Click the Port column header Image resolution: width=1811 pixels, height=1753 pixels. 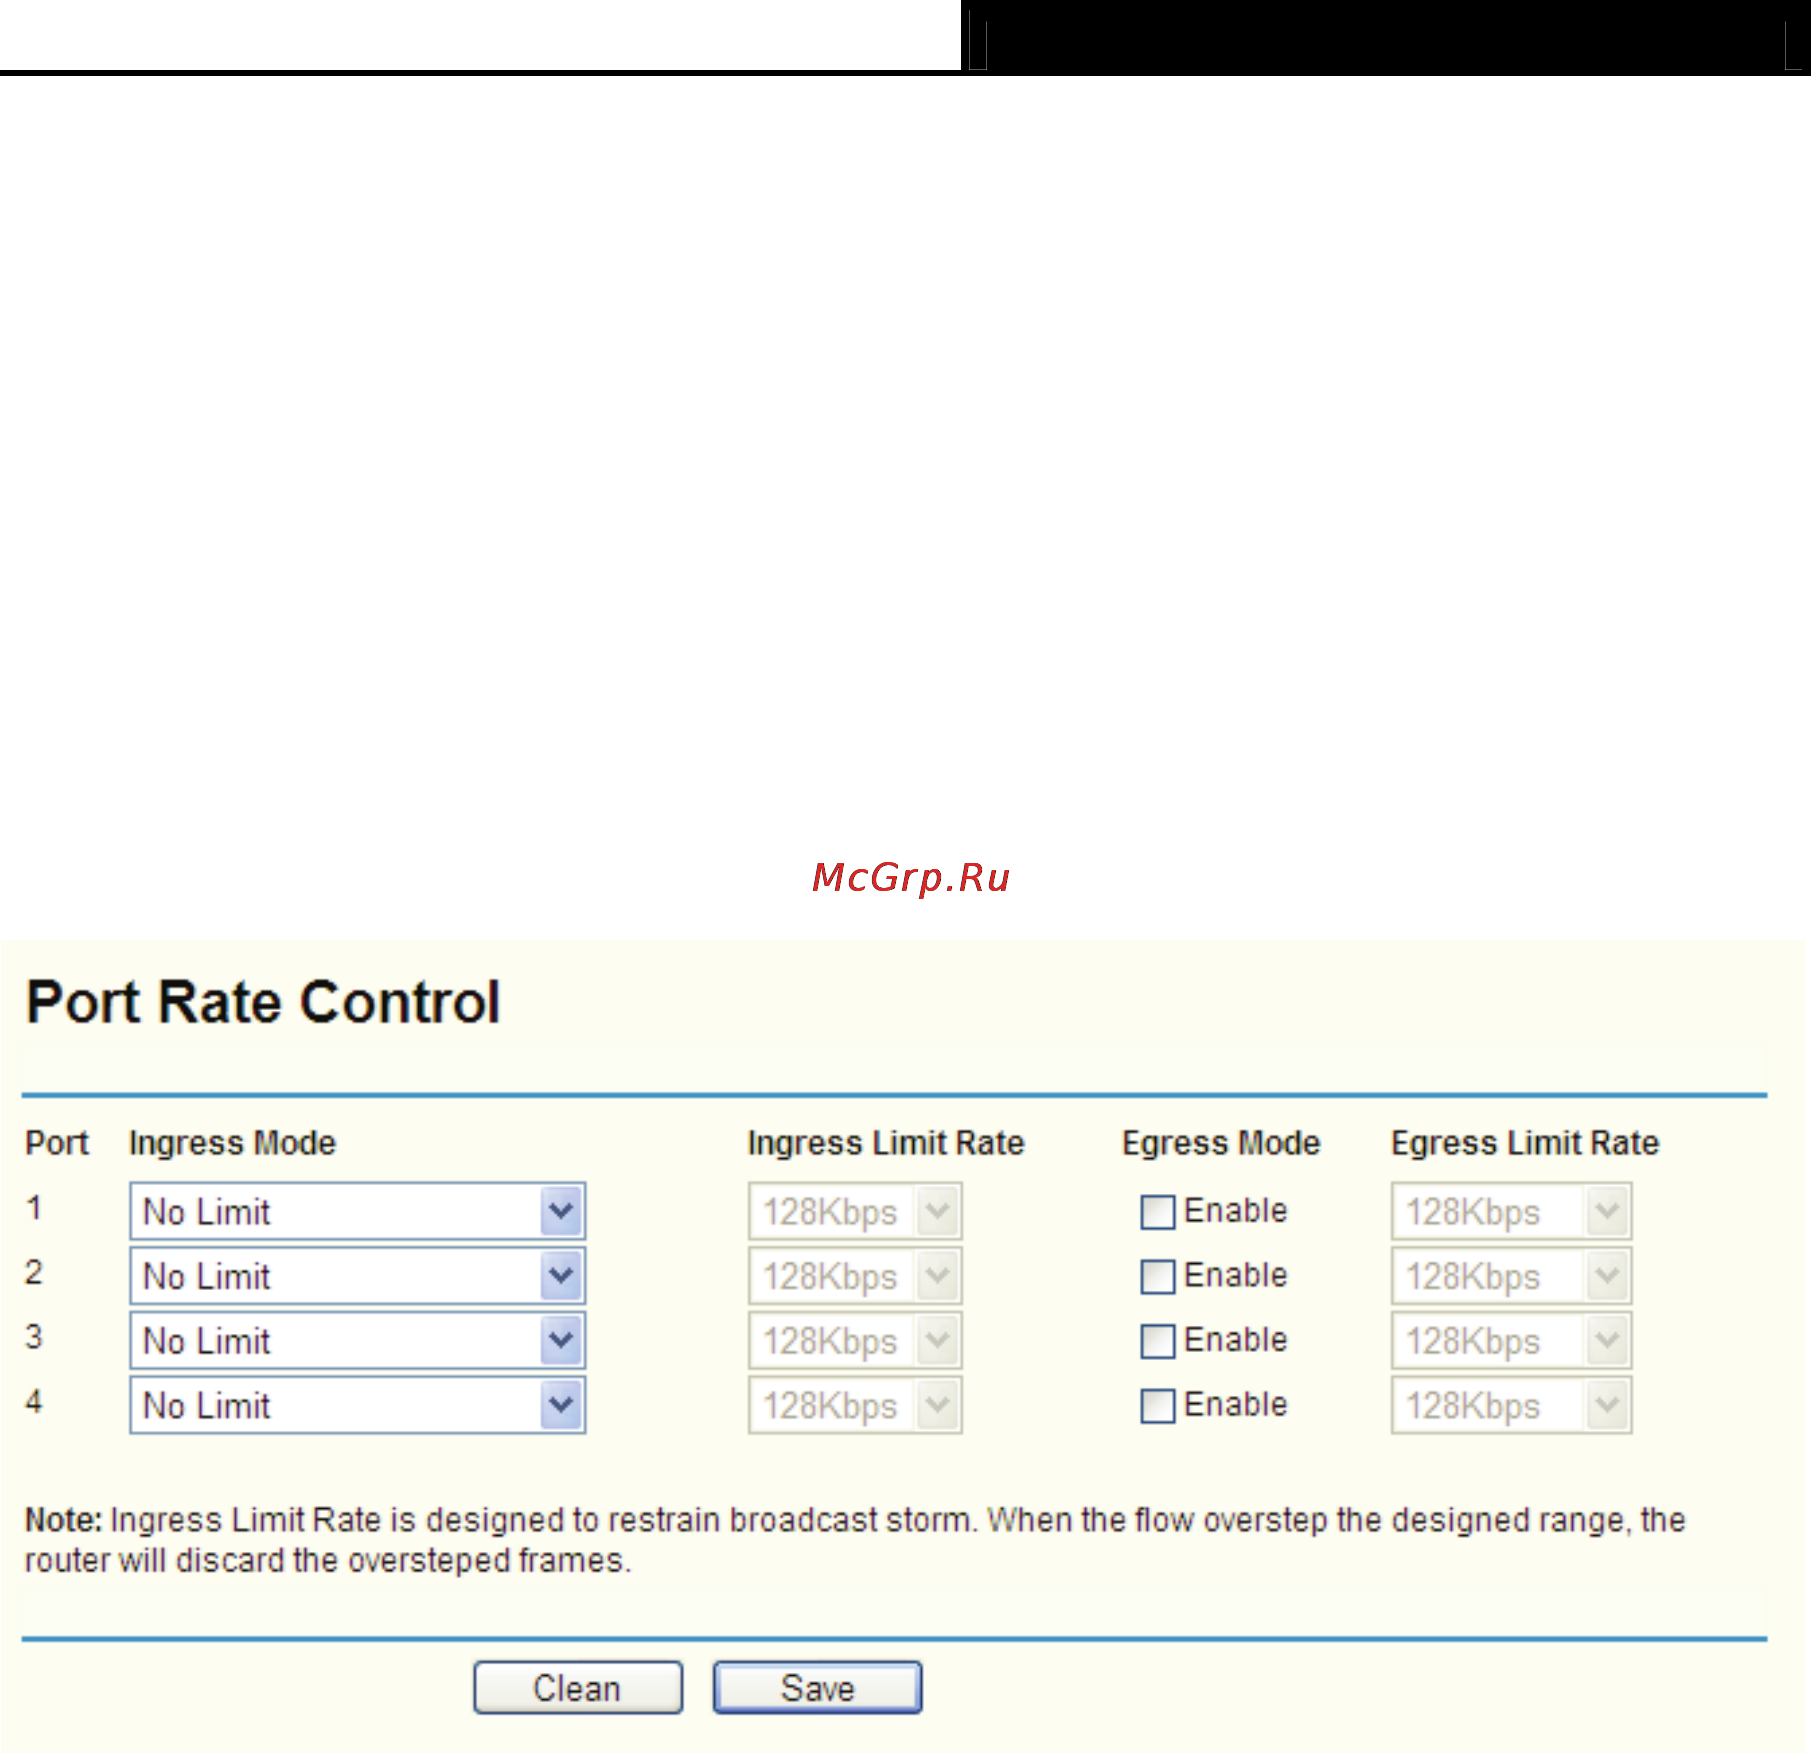(57, 1143)
